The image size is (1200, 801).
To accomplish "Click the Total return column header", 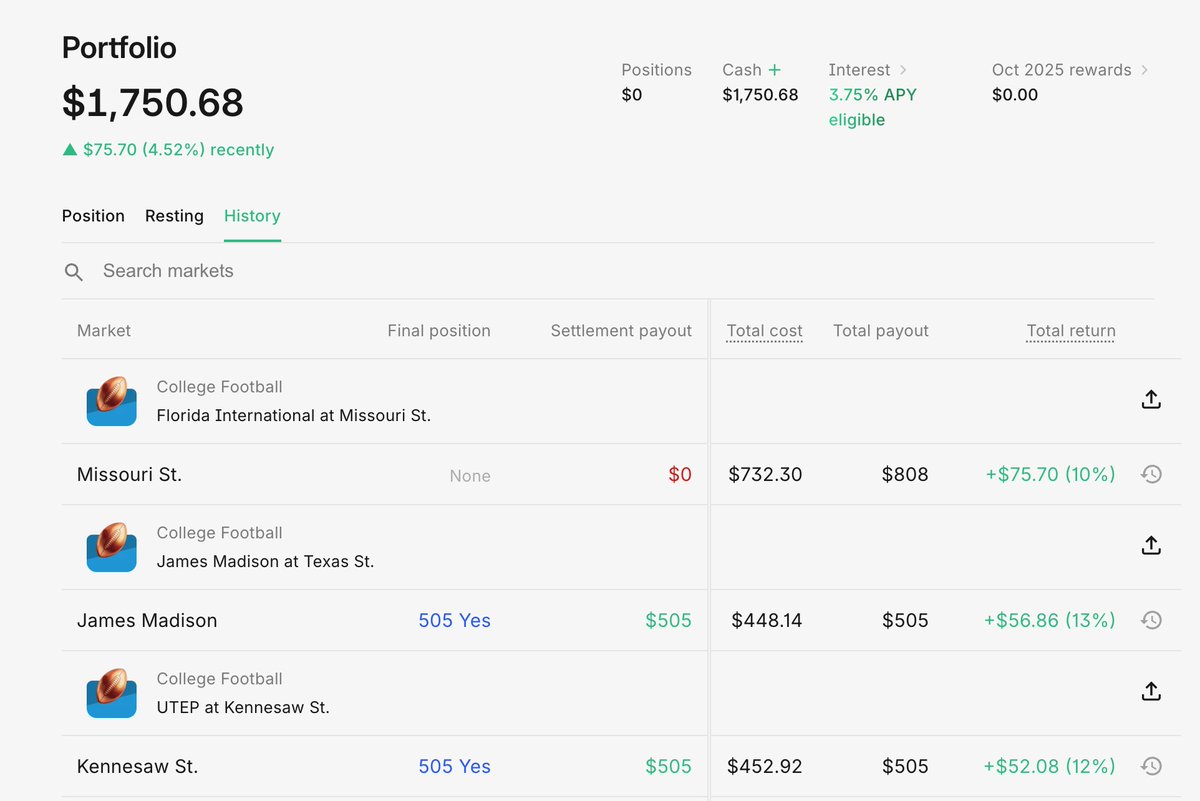I will [x=1071, y=331].
